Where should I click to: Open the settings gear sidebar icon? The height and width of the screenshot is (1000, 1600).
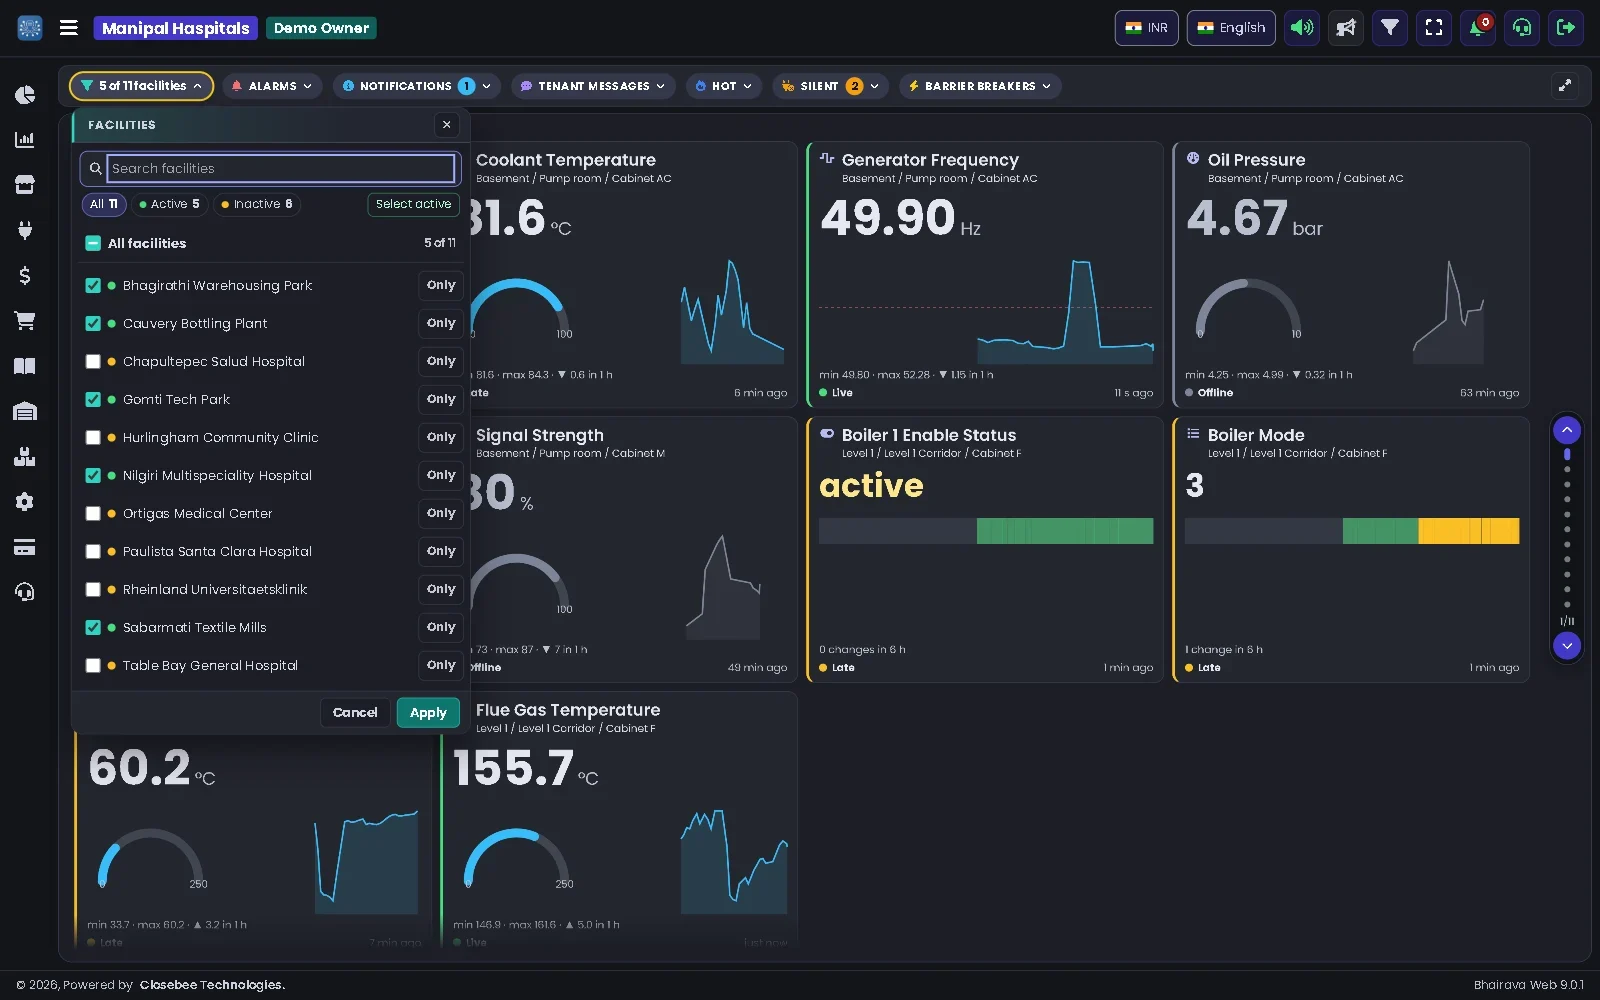pos(25,502)
